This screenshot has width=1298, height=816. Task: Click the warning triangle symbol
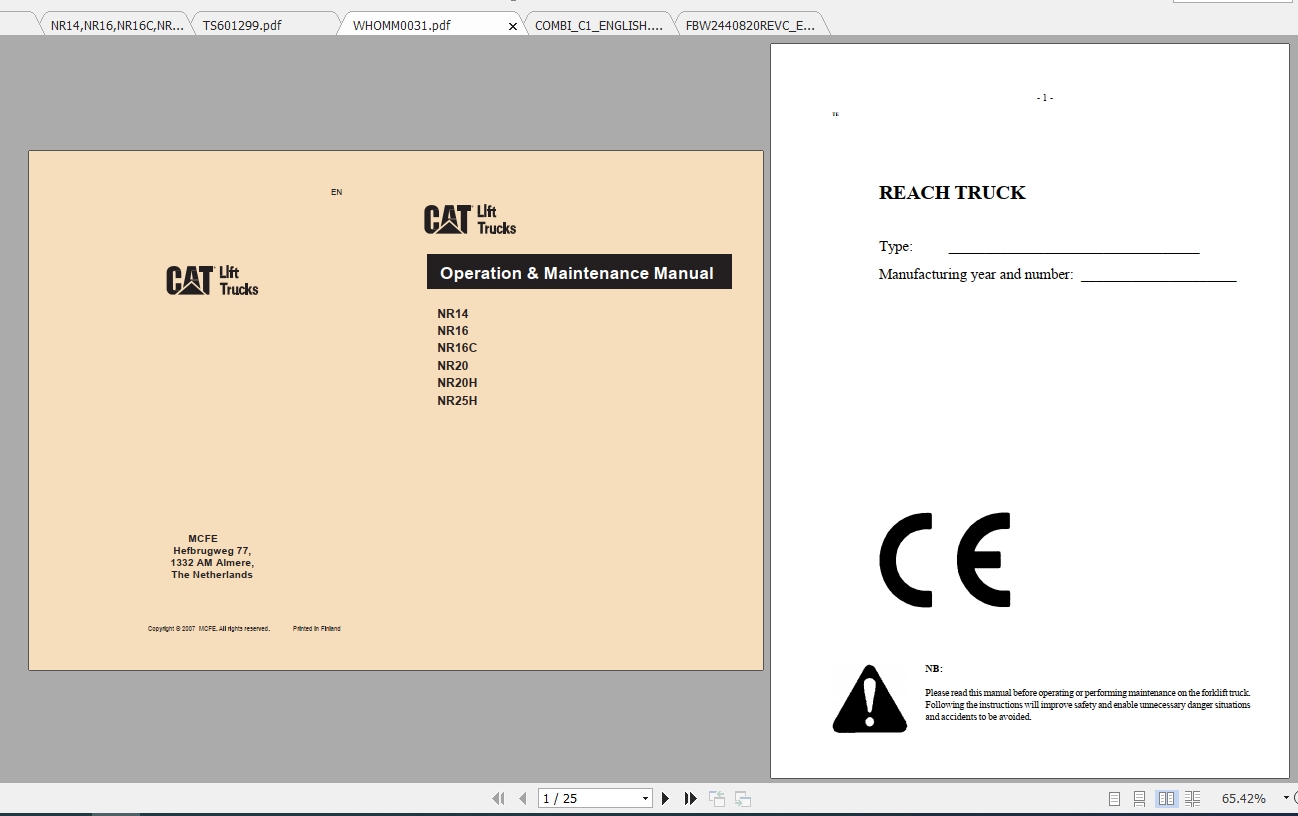870,698
